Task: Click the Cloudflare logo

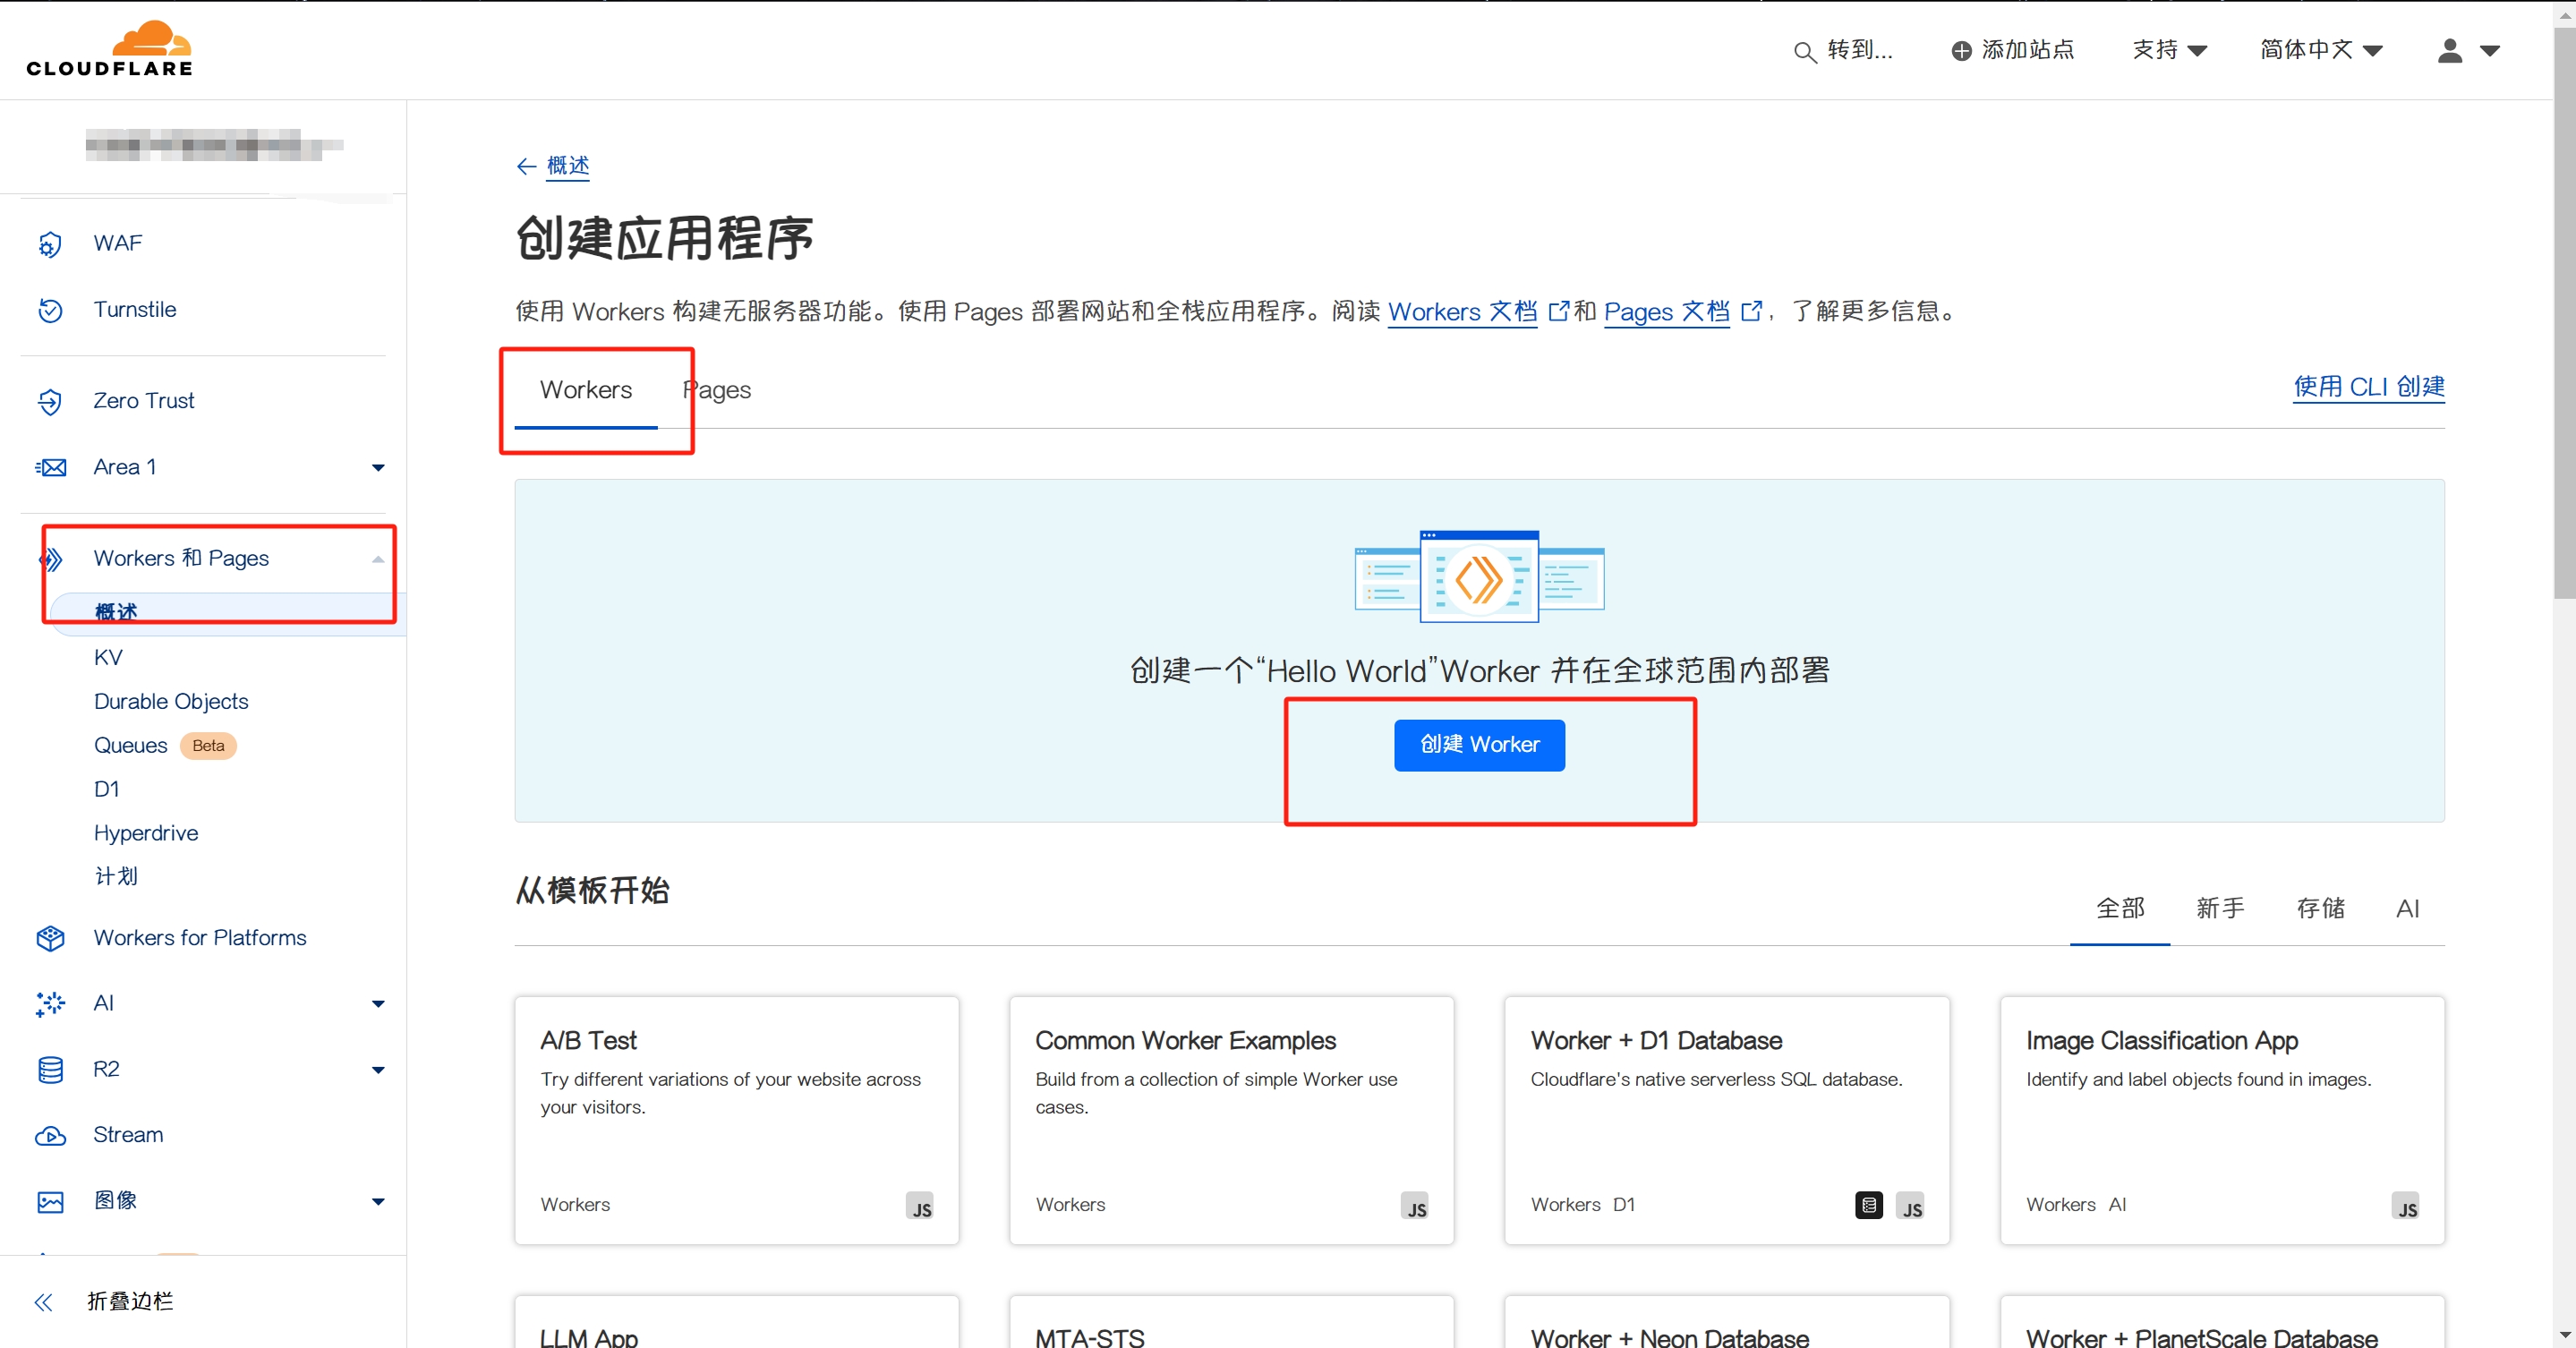Action: tap(110, 48)
